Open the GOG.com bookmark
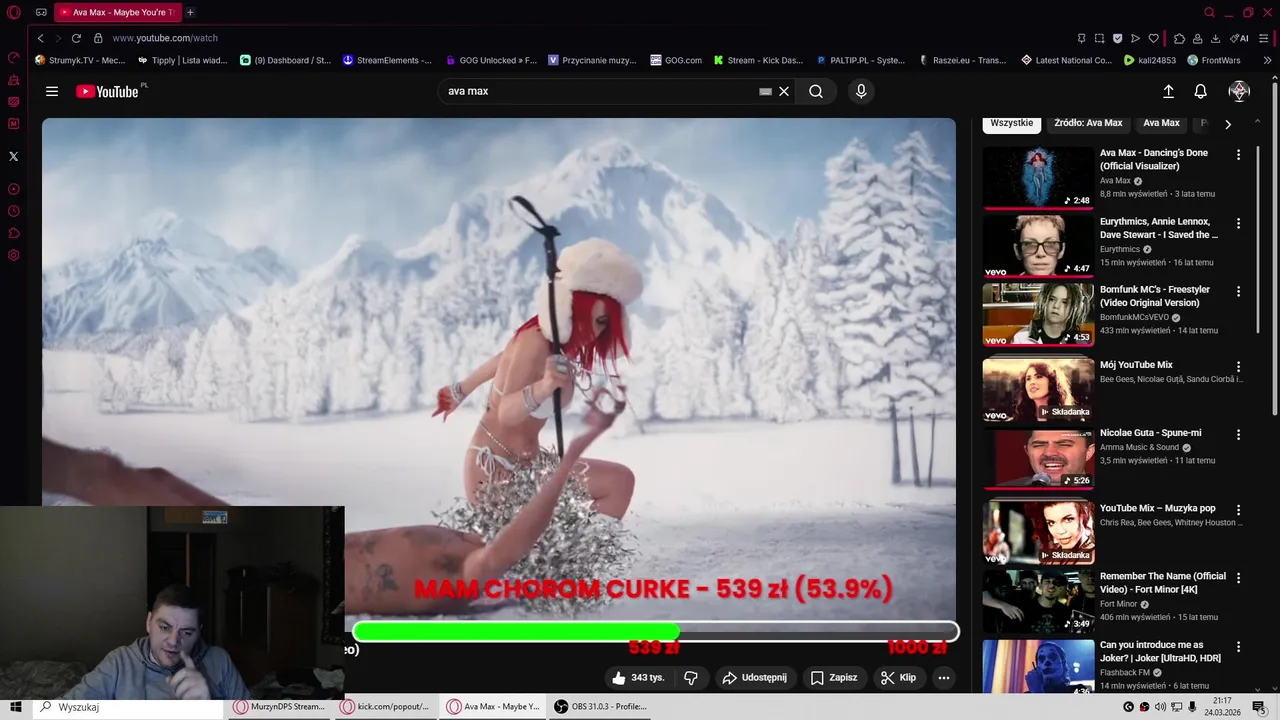The height and width of the screenshot is (720, 1280). 676,60
